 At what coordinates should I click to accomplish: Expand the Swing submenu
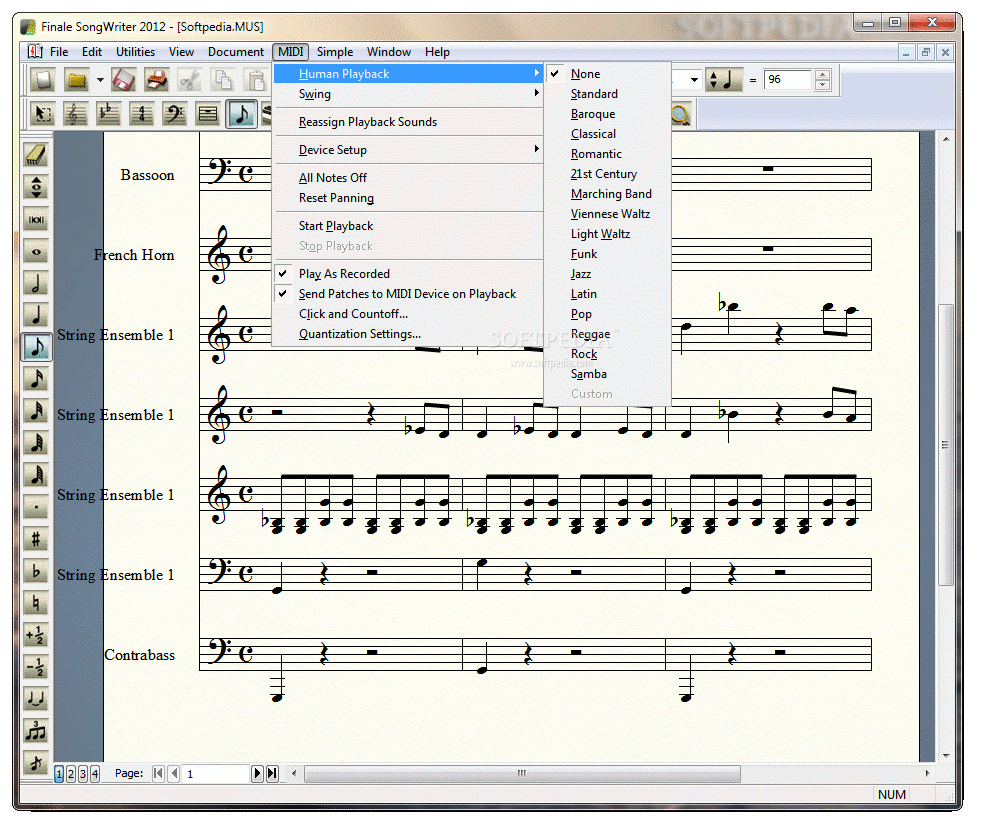click(408, 94)
